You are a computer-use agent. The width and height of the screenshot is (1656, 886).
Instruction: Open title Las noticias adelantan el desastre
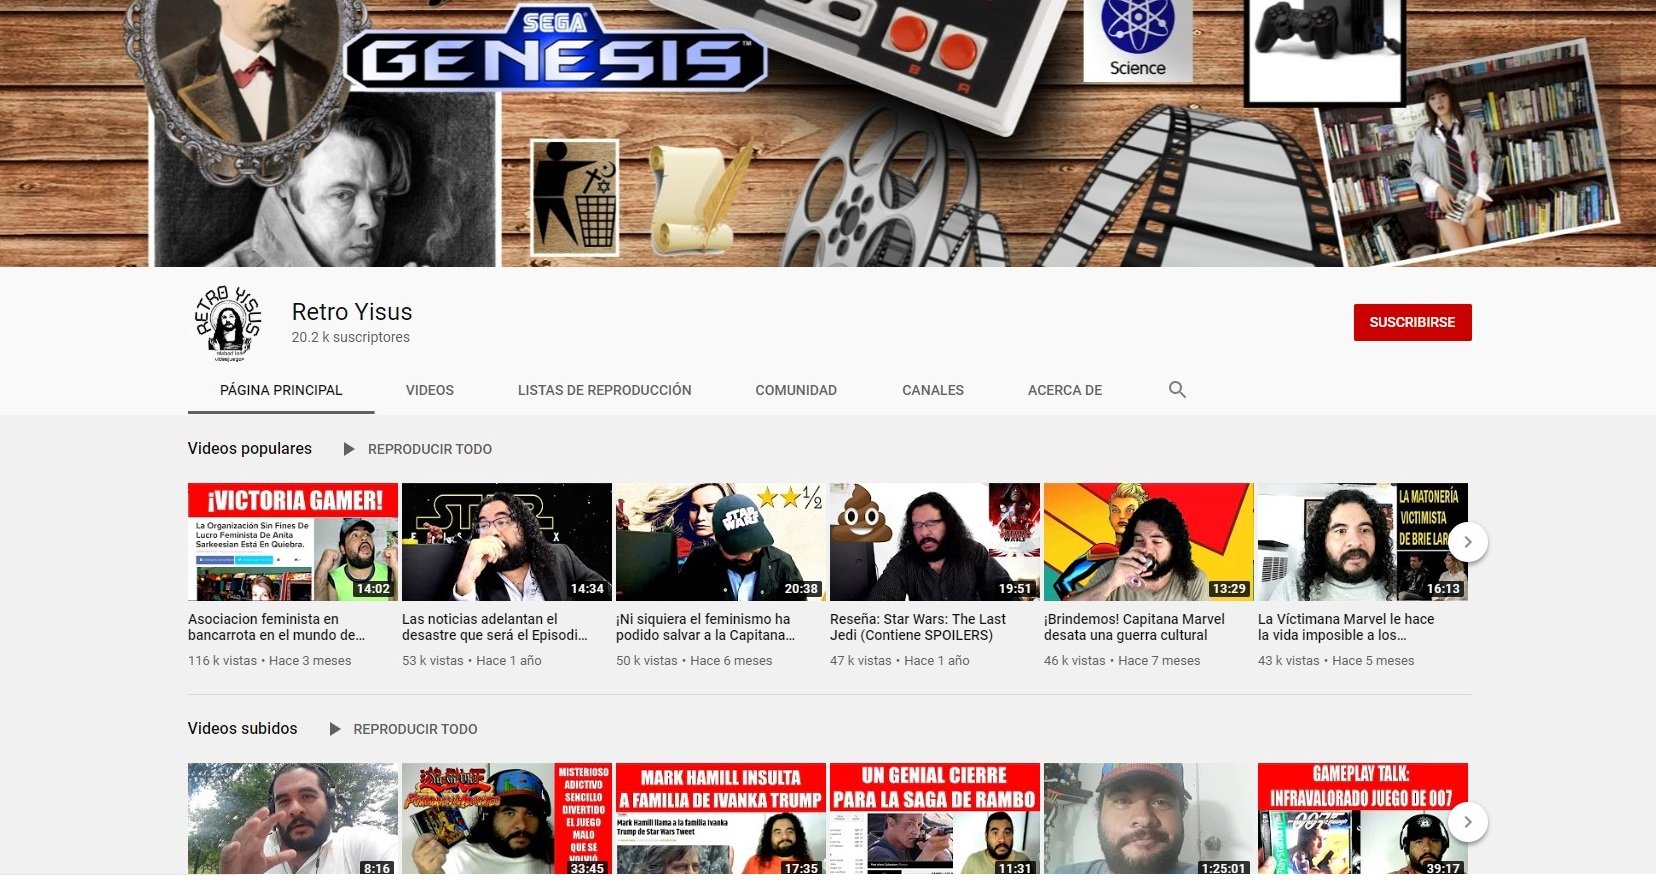point(495,627)
